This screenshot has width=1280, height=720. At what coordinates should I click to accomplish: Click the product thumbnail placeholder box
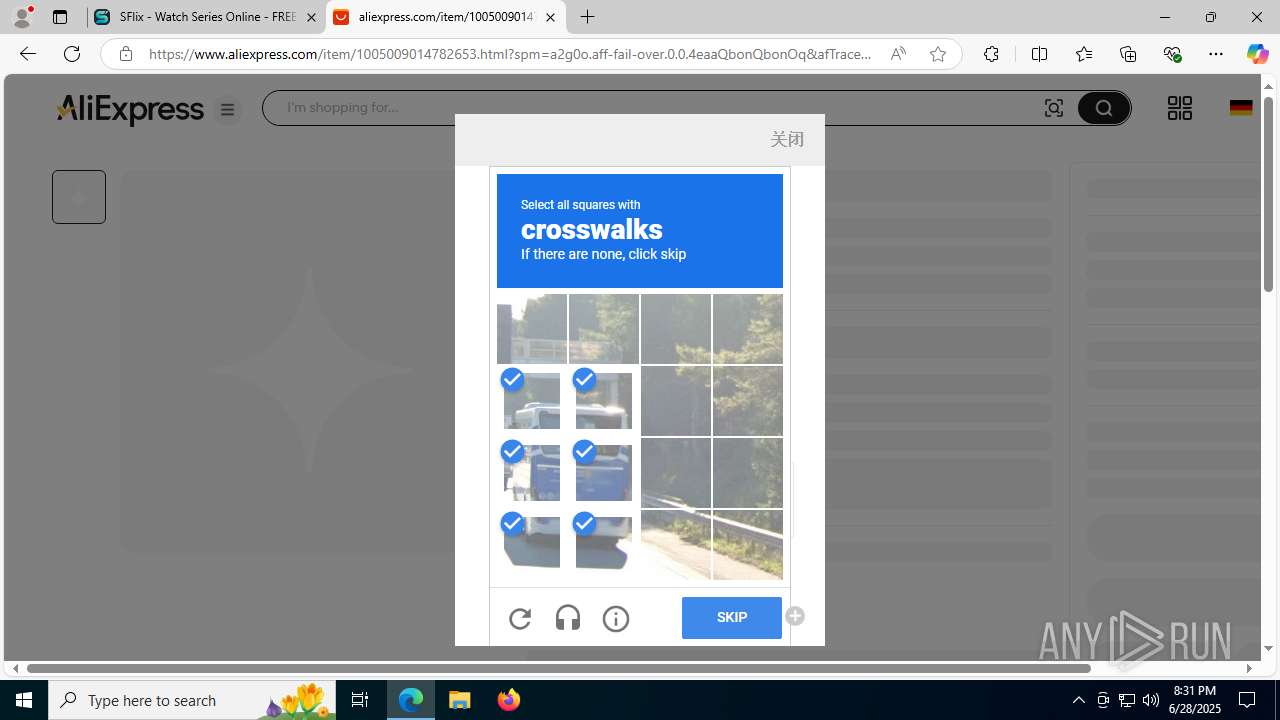click(79, 197)
